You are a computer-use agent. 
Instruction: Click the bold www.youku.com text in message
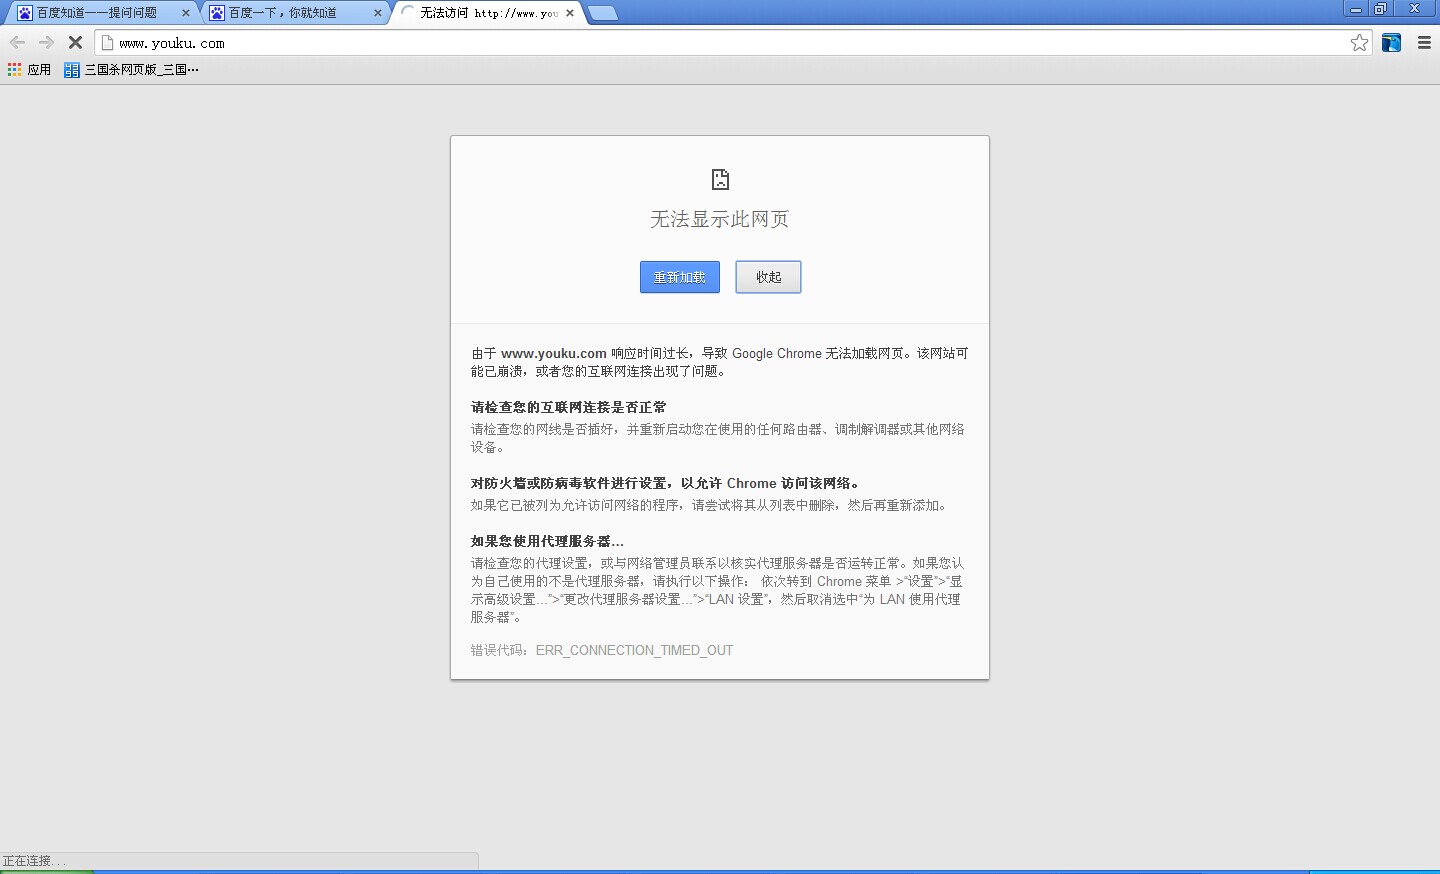point(554,353)
